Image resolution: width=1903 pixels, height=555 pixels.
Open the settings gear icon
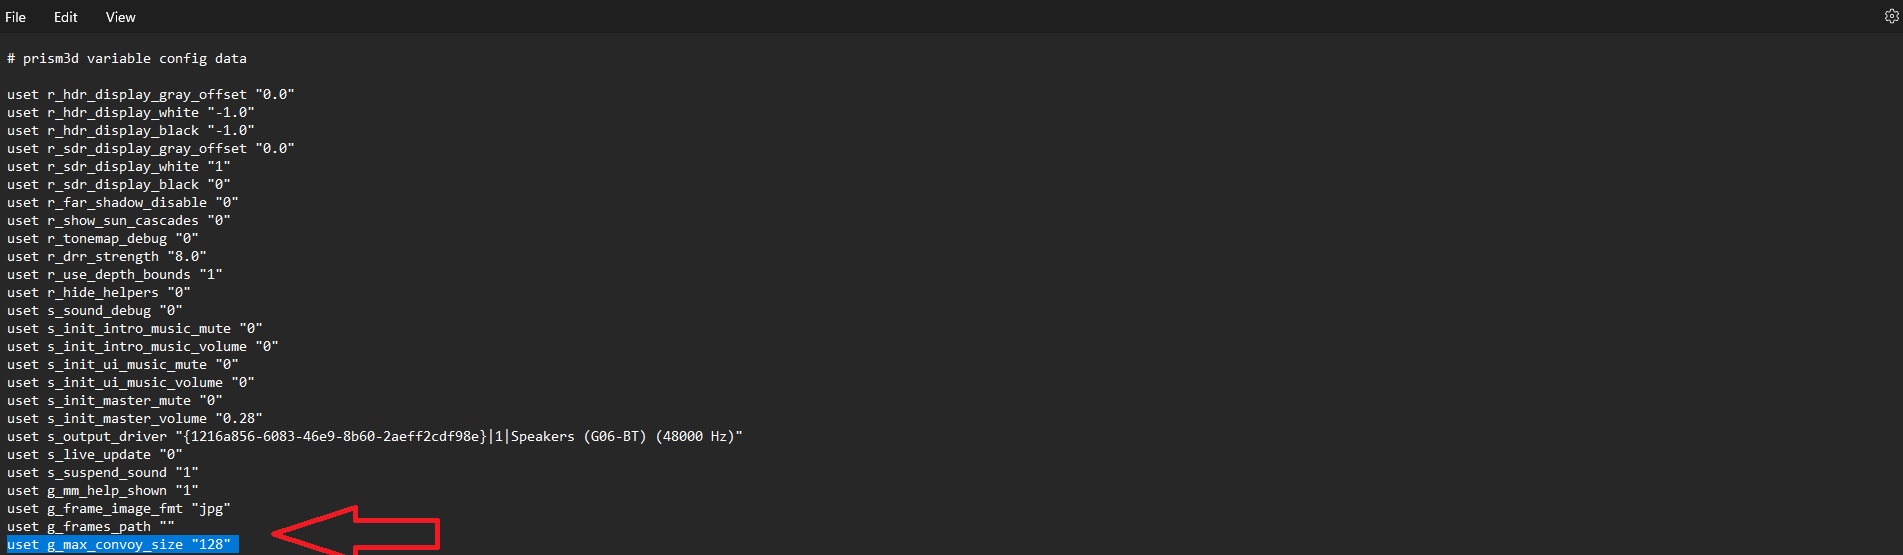[1891, 17]
